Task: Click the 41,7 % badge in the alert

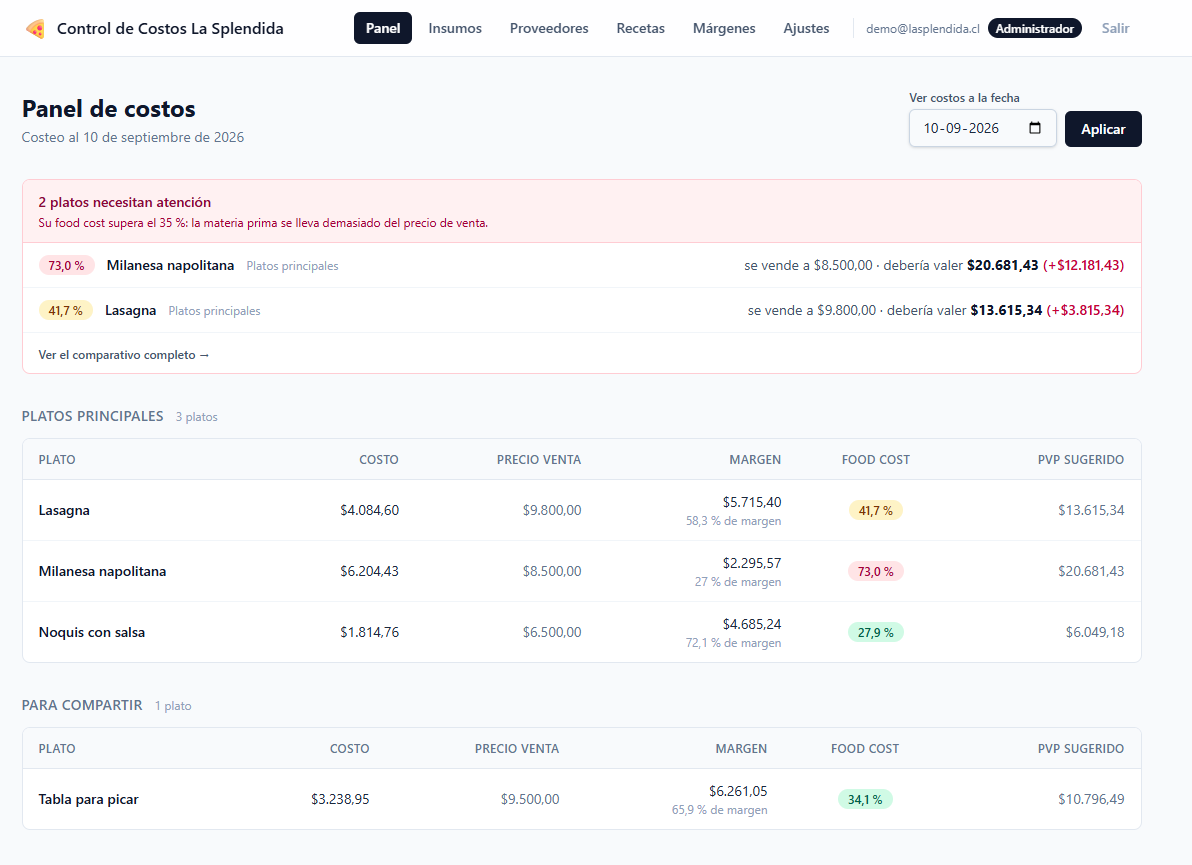Action: pyautogui.click(x=65, y=310)
